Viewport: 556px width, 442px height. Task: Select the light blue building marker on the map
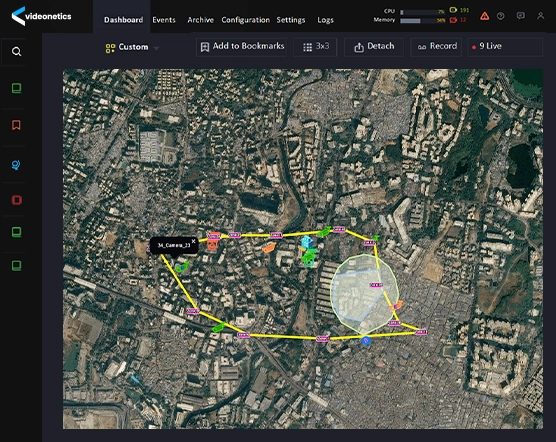coord(307,243)
